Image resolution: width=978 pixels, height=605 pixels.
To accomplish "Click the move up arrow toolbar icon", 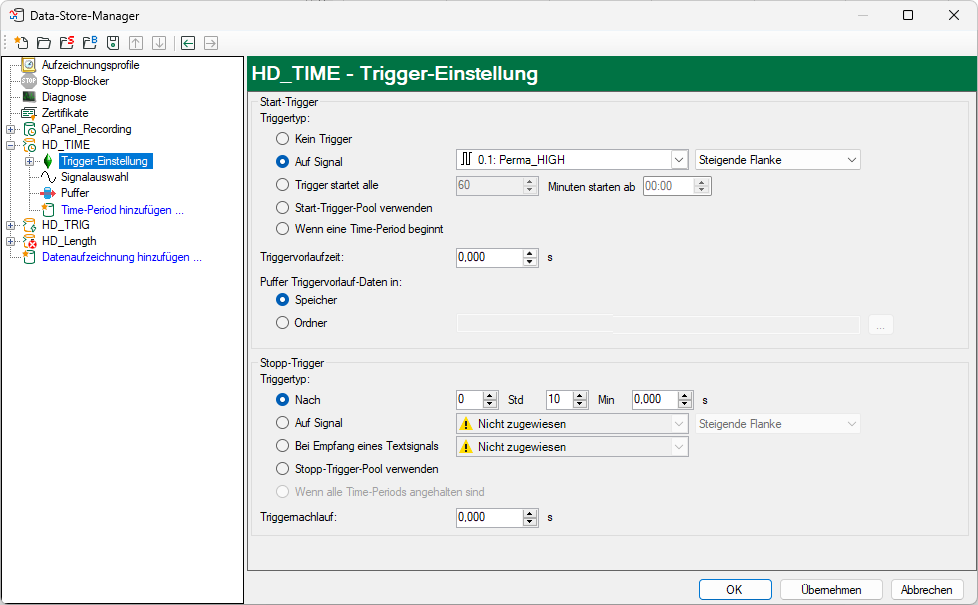I will point(136,42).
